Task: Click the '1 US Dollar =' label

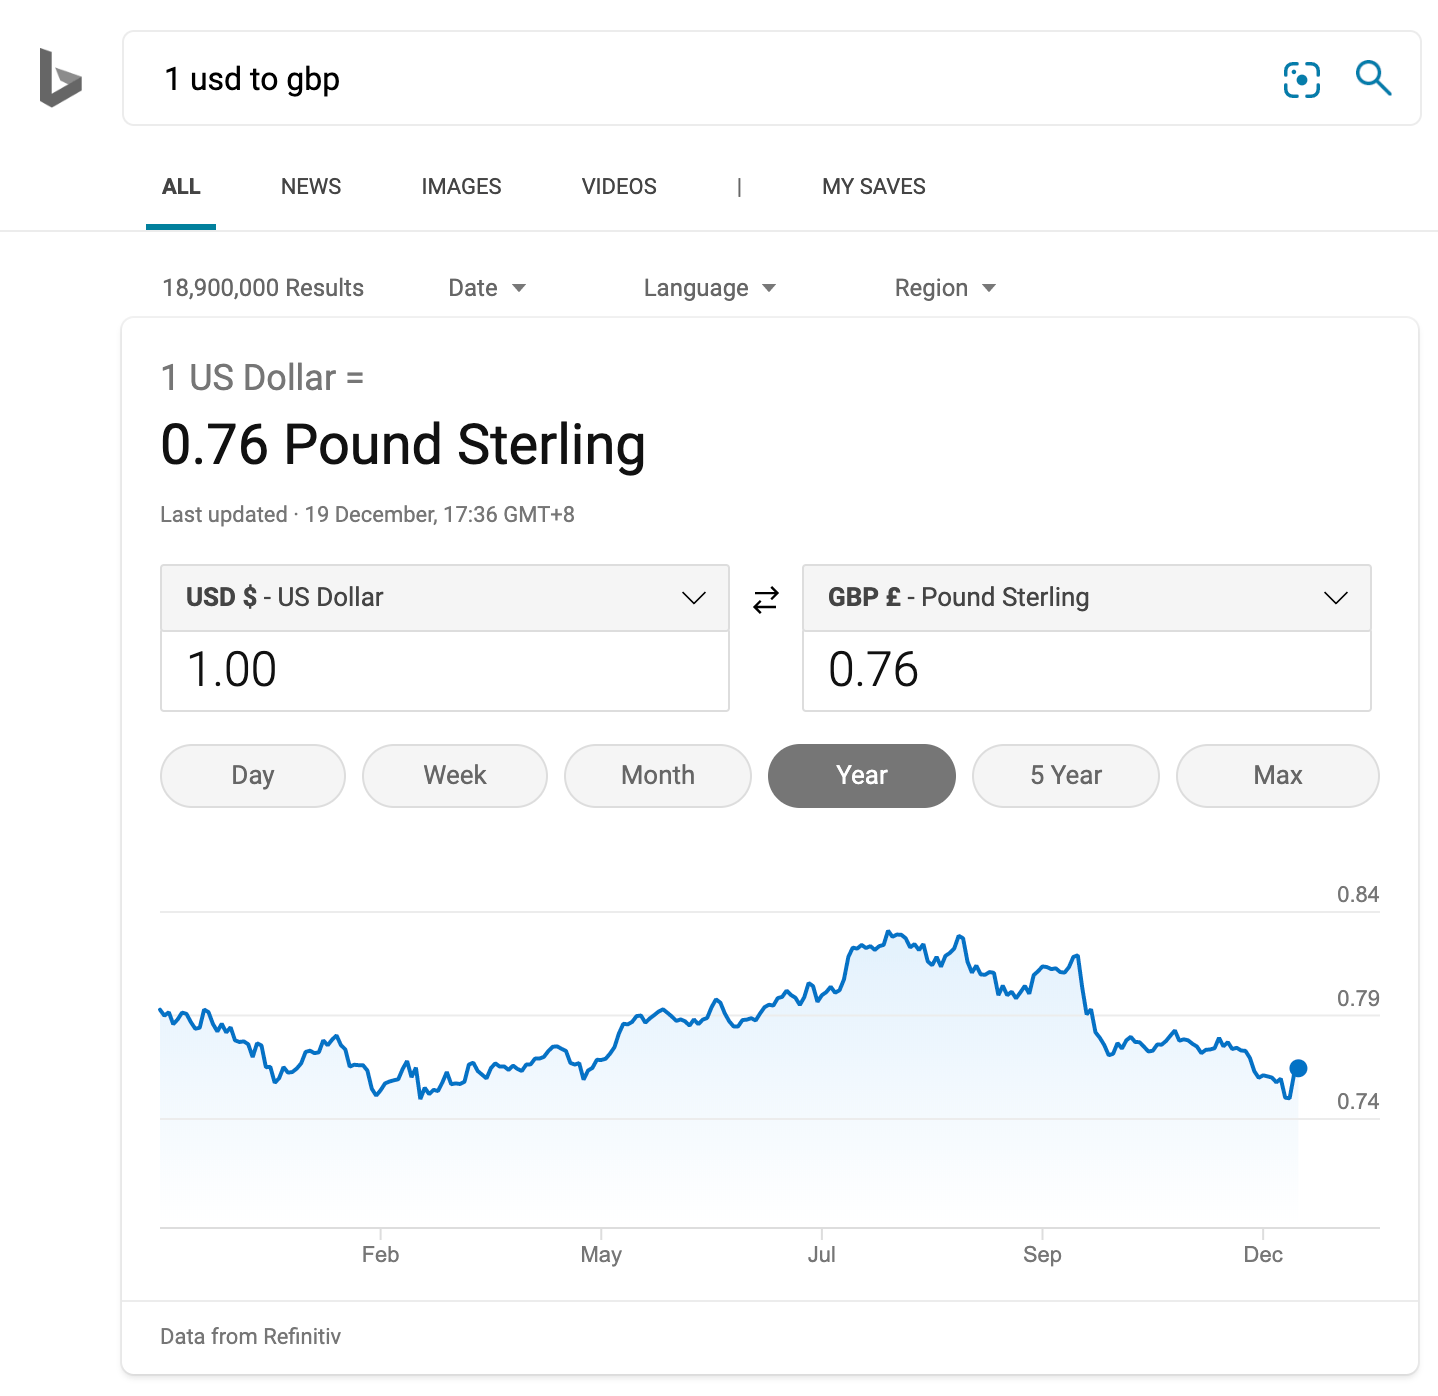Action: [x=262, y=378]
